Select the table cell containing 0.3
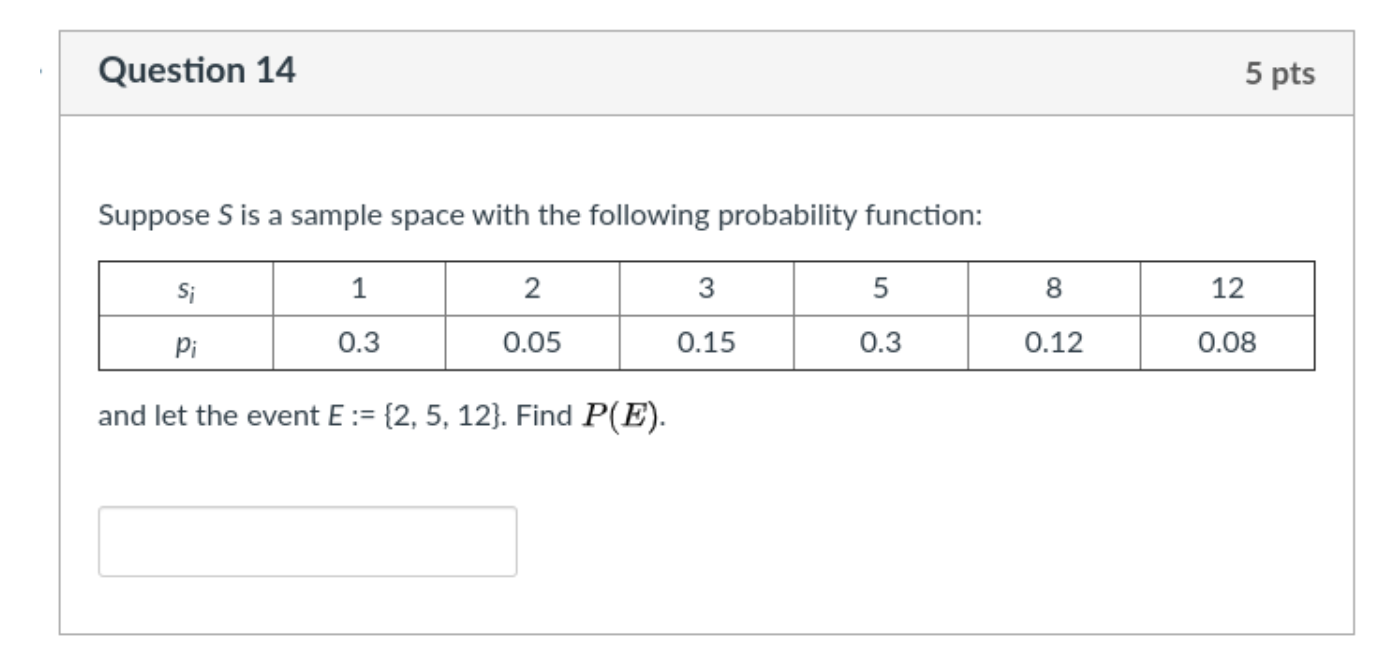The width and height of the screenshot is (1378, 660). [360, 341]
